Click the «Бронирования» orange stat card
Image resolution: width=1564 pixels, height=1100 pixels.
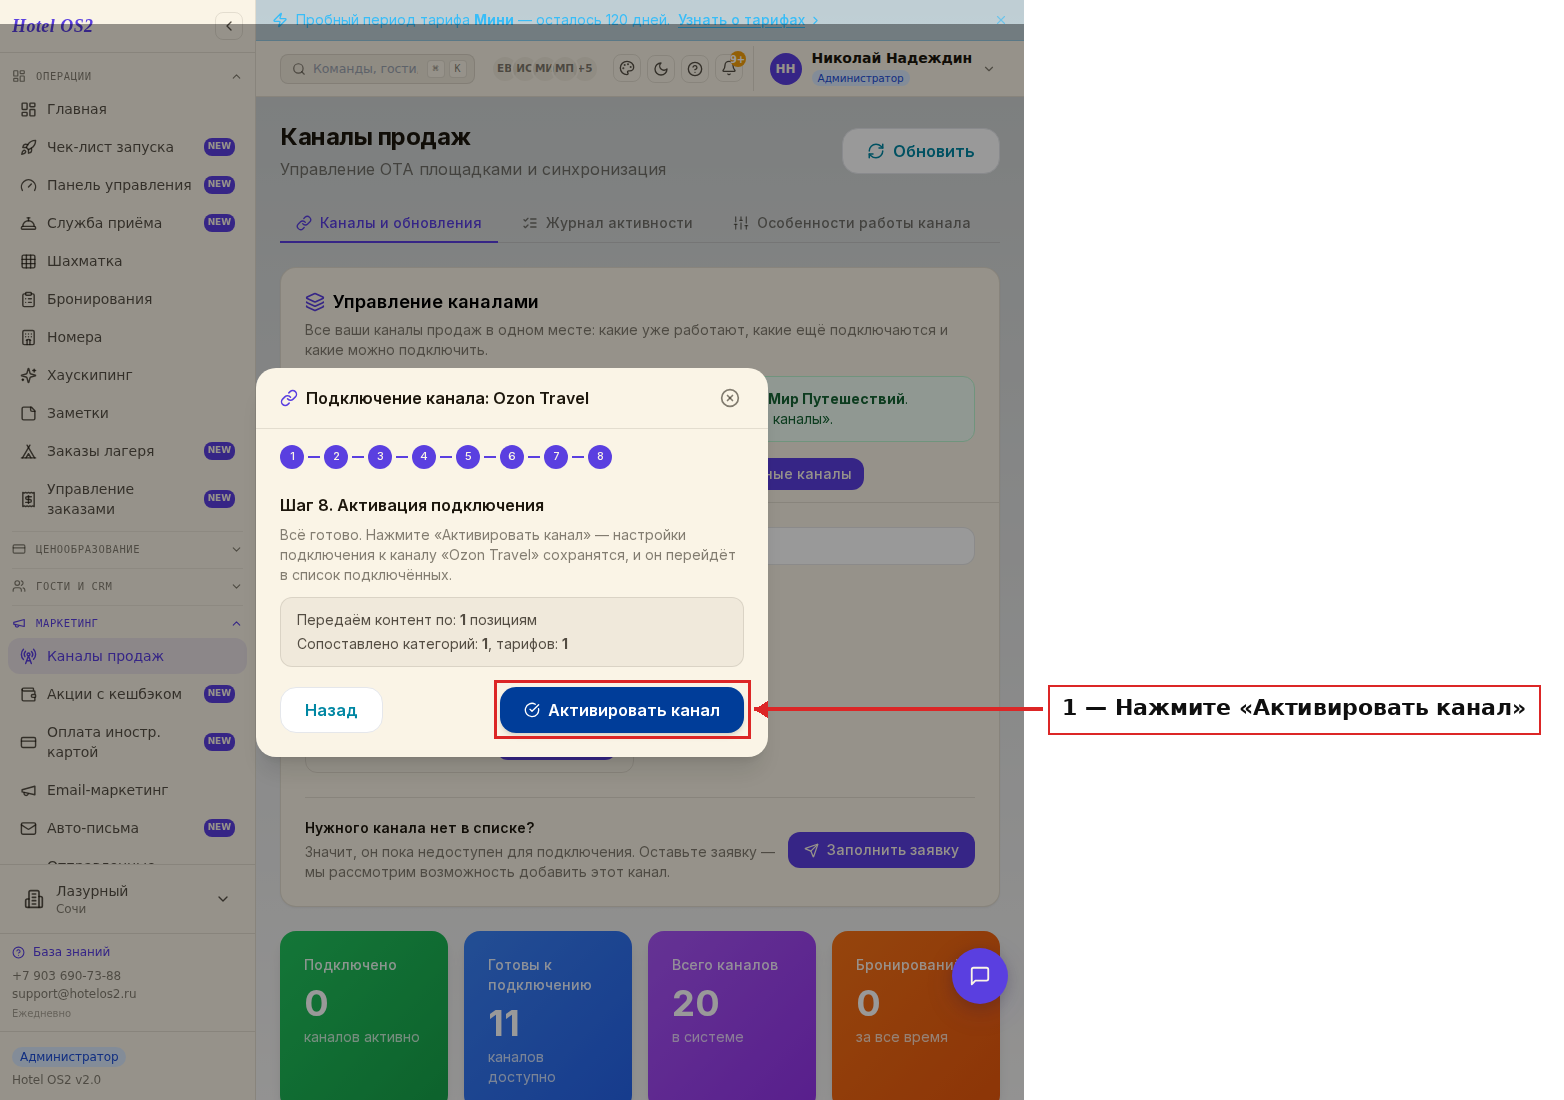click(x=916, y=1015)
